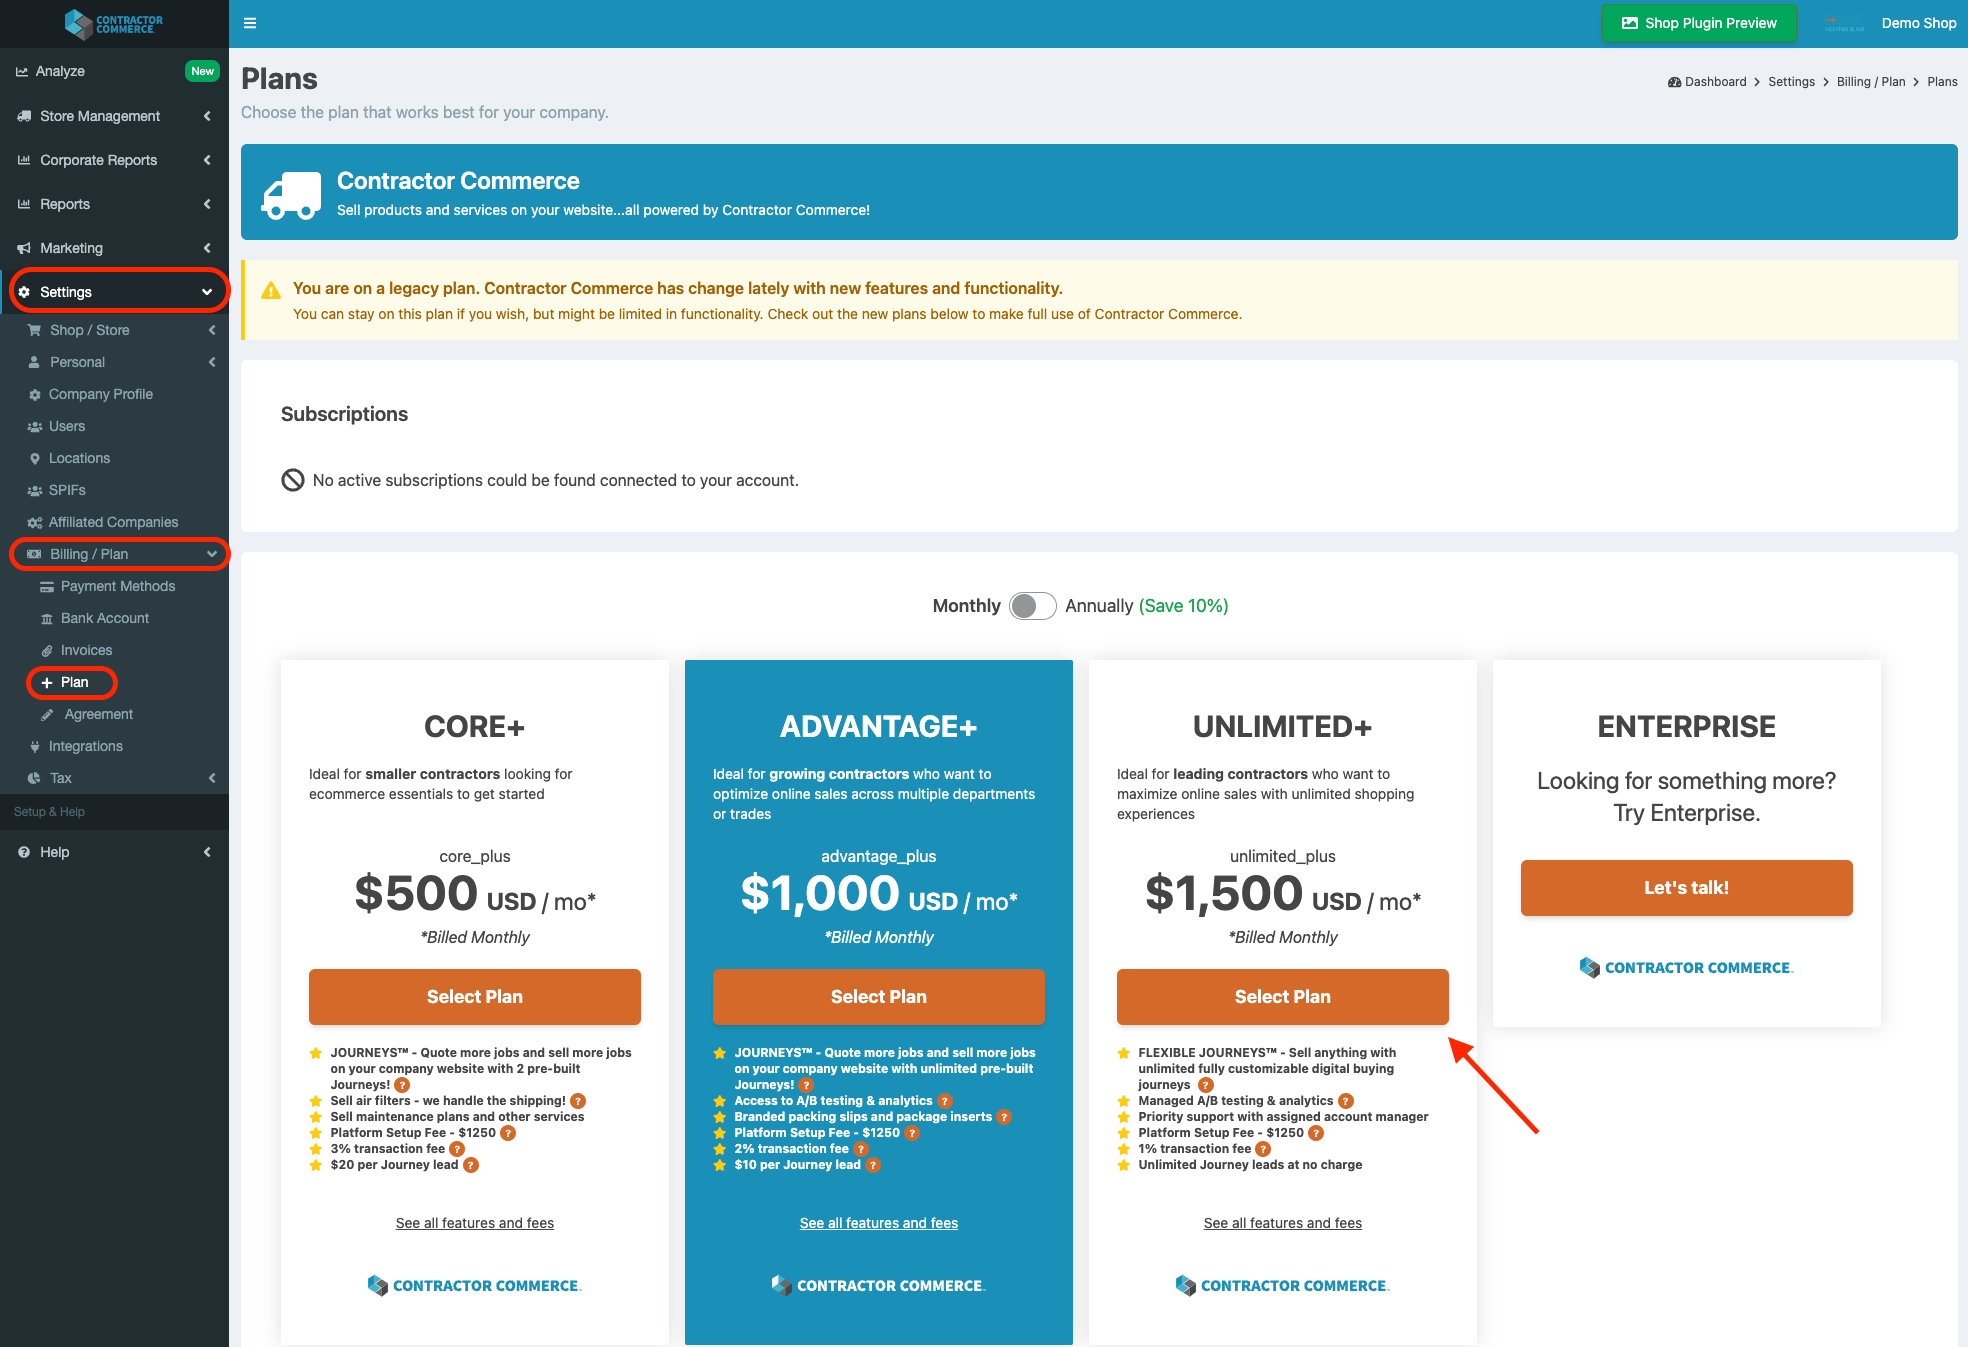
Task: Expand the Help menu
Action: tap(114, 852)
